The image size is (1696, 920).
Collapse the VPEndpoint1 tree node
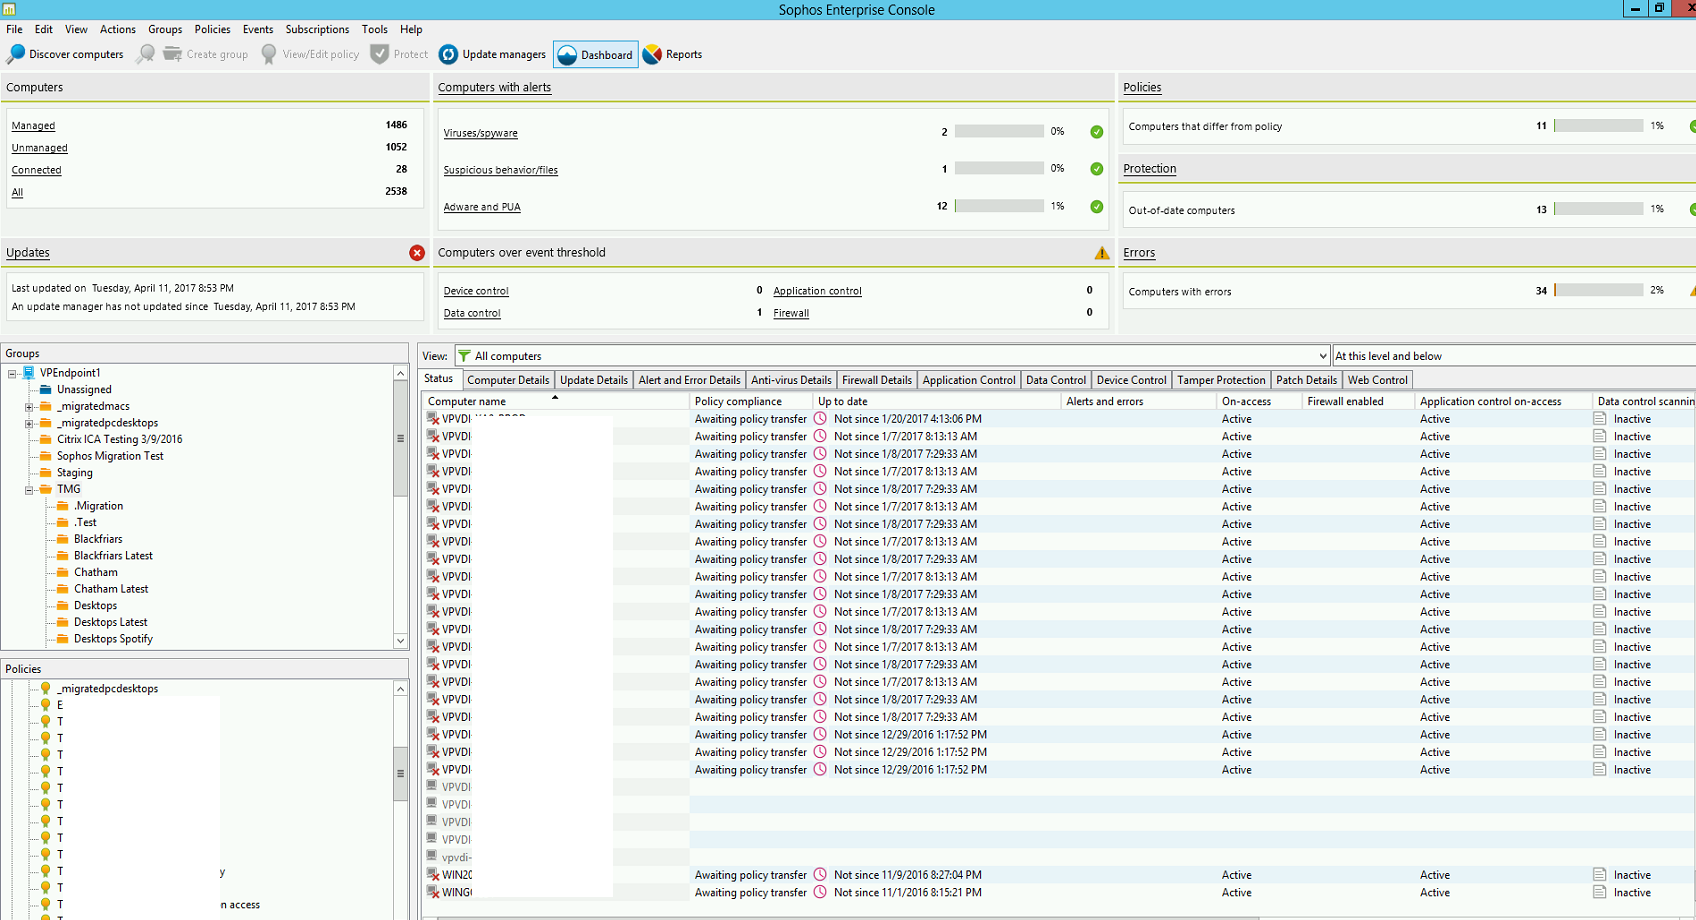click(x=12, y=374)
